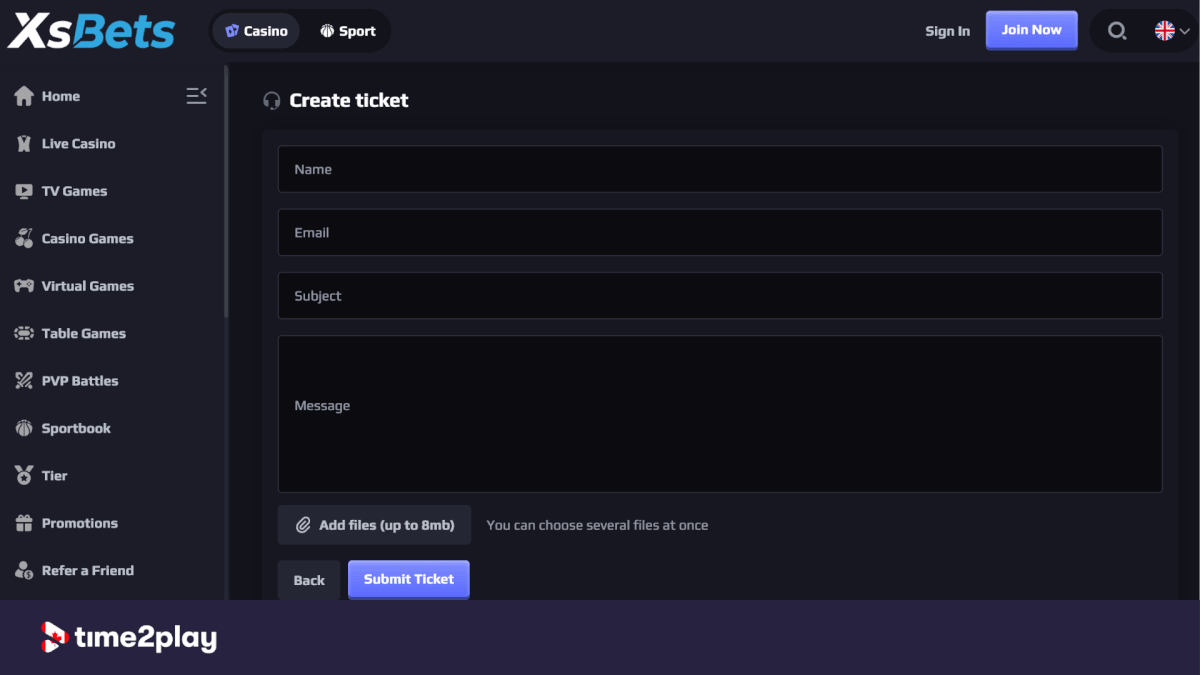Click the Refer a Friend icon

[24, 571]
